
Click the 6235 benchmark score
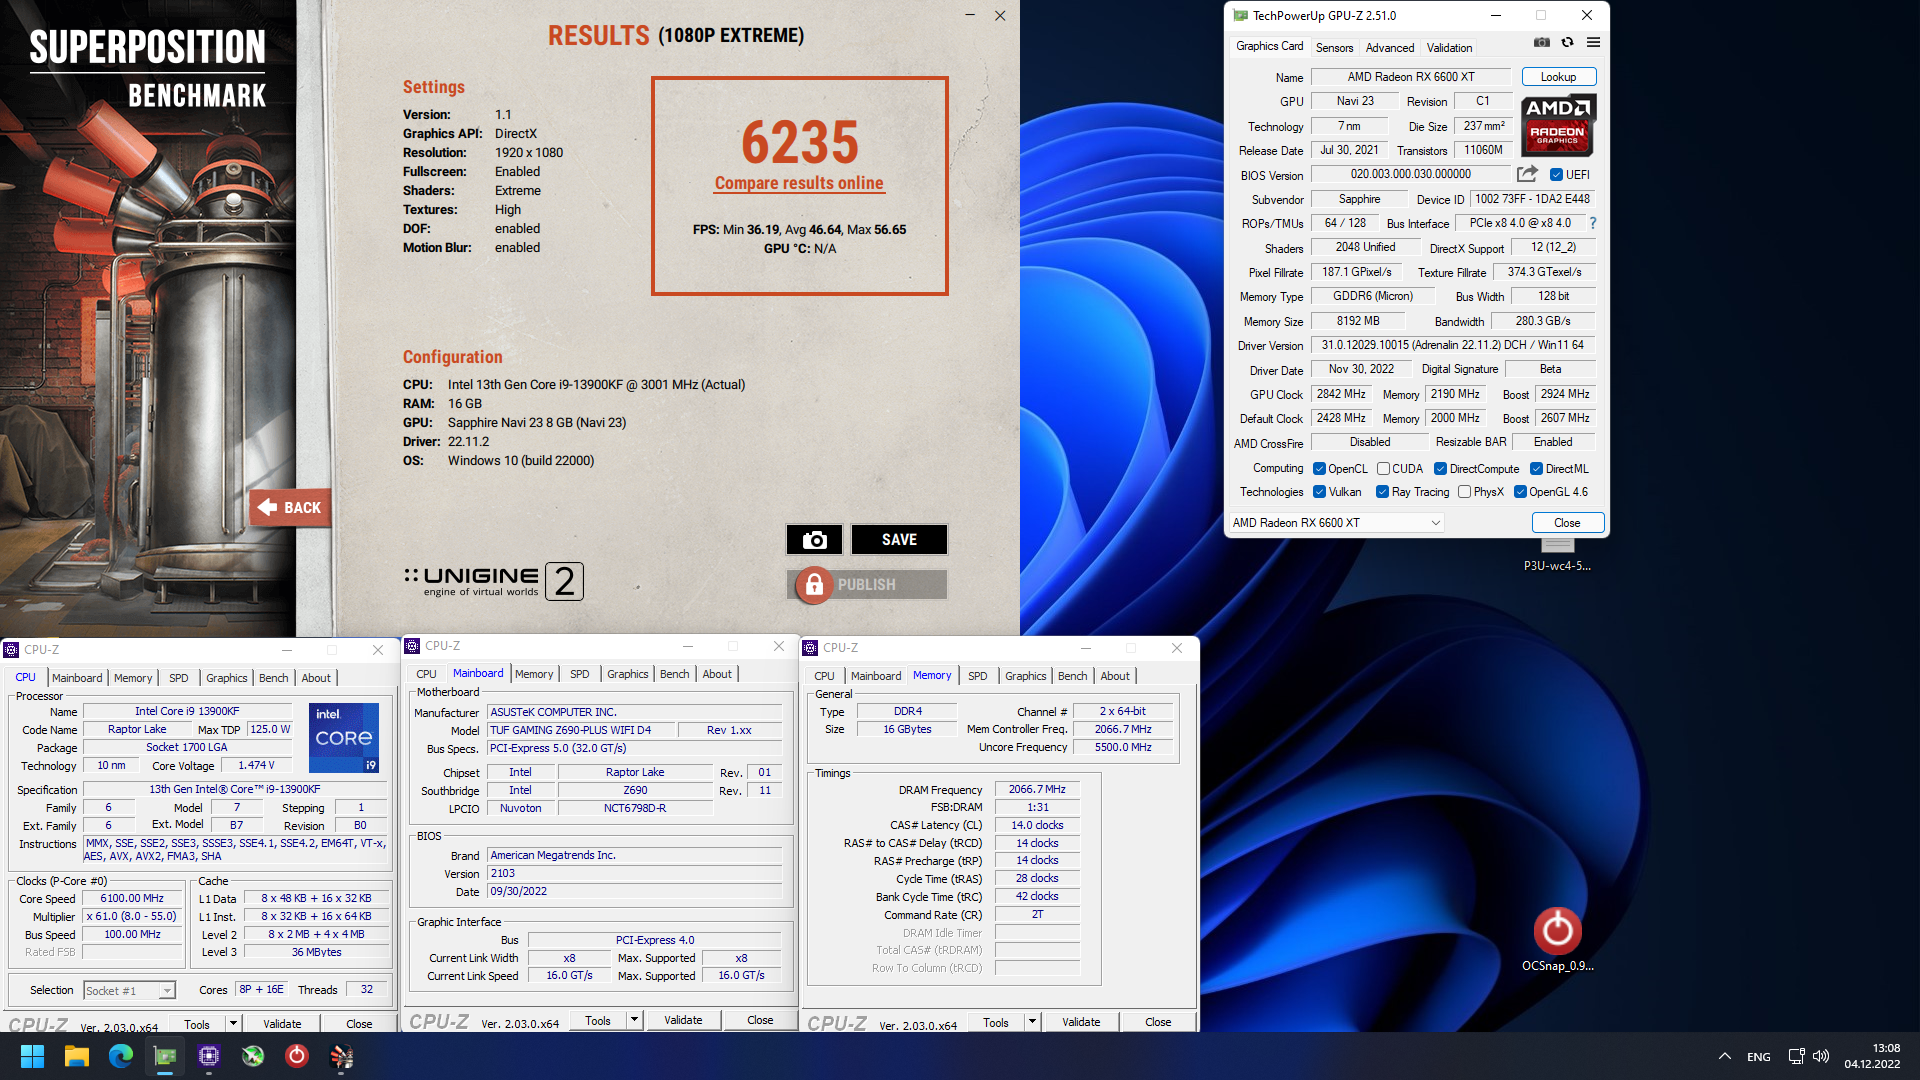point(800,142)
